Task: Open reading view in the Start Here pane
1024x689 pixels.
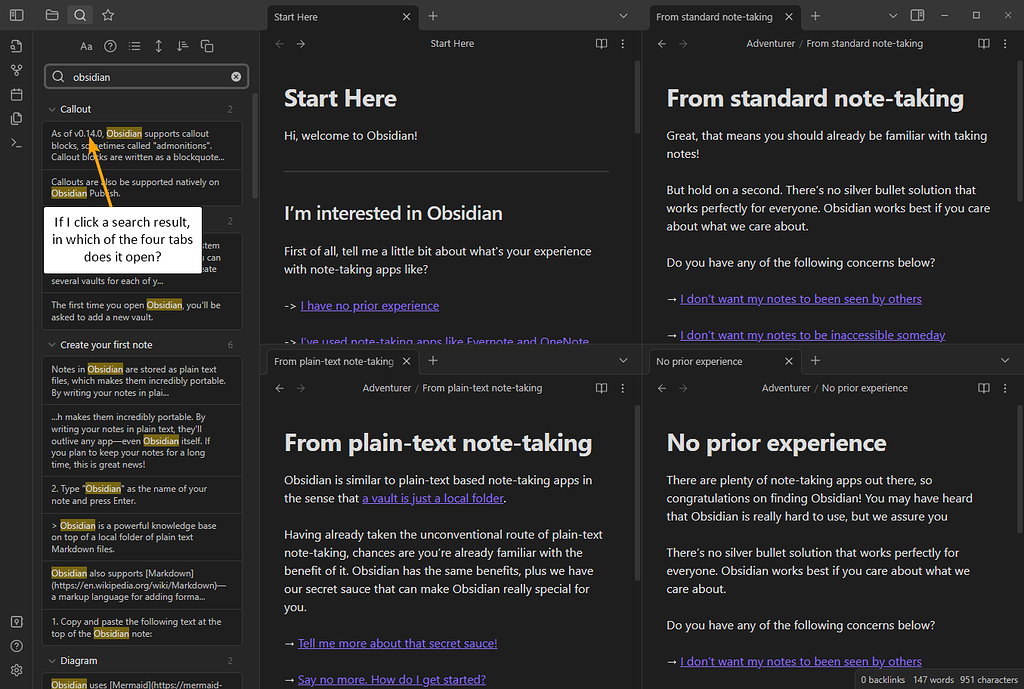Action: point(601,43)
